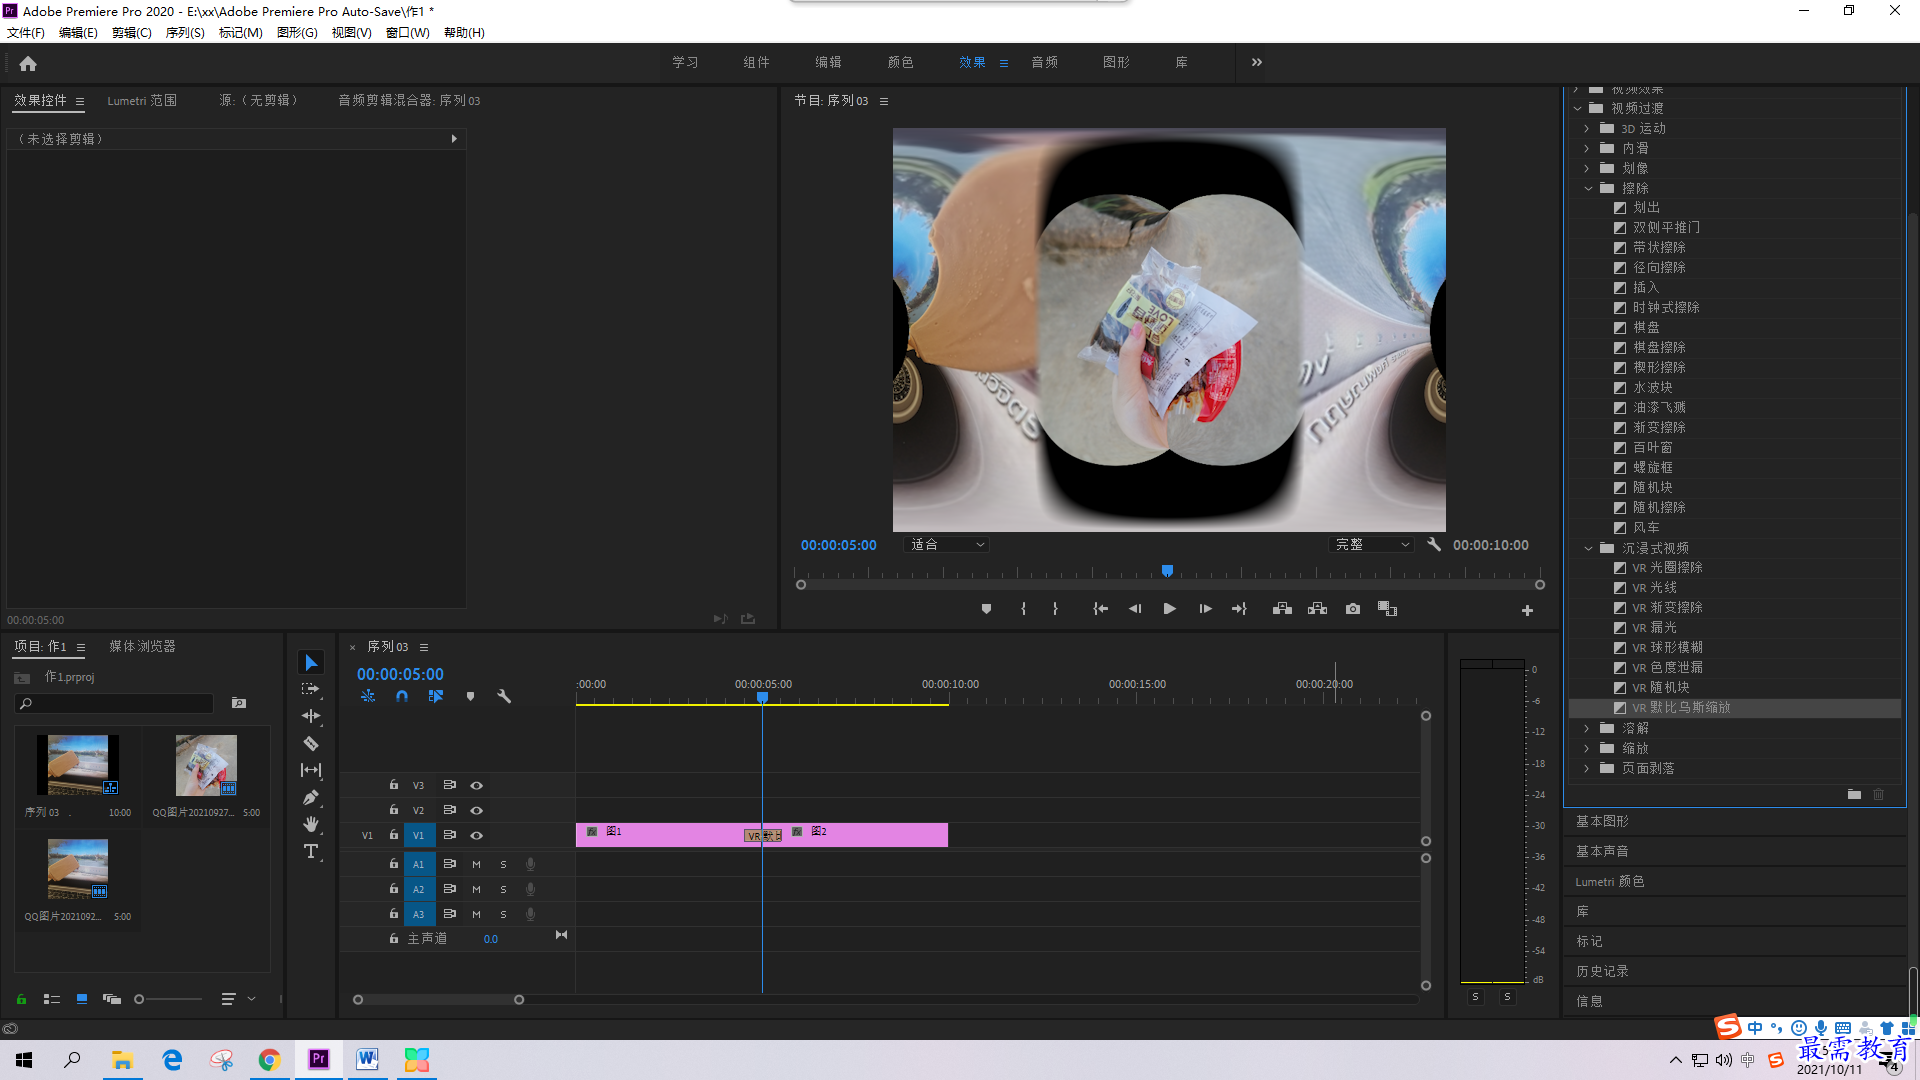Open the 基本图形 panel
Image resolution: width=1920 pixels, height=1080 pixels.
pyautogui.click(x=1602, y=821)
